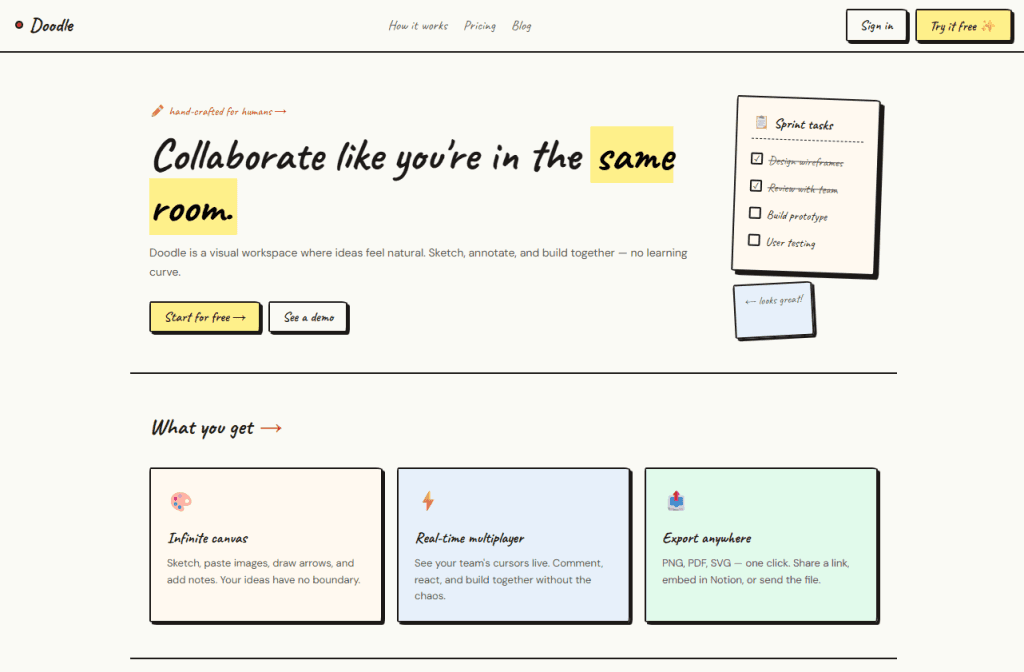The width and height of the screenshot is (1024, 672).
Task: Click the Sprint tasks clipboard icon
Action: (761, 122)
